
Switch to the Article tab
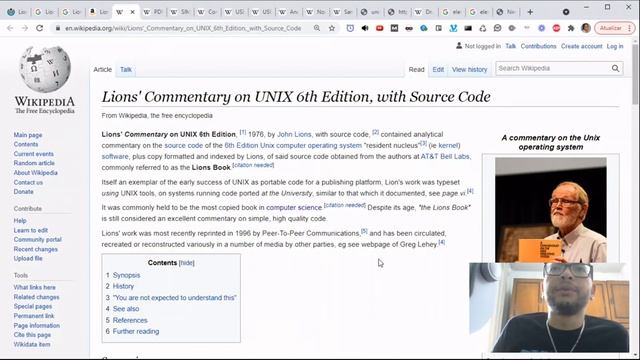[x=102, y=69]
